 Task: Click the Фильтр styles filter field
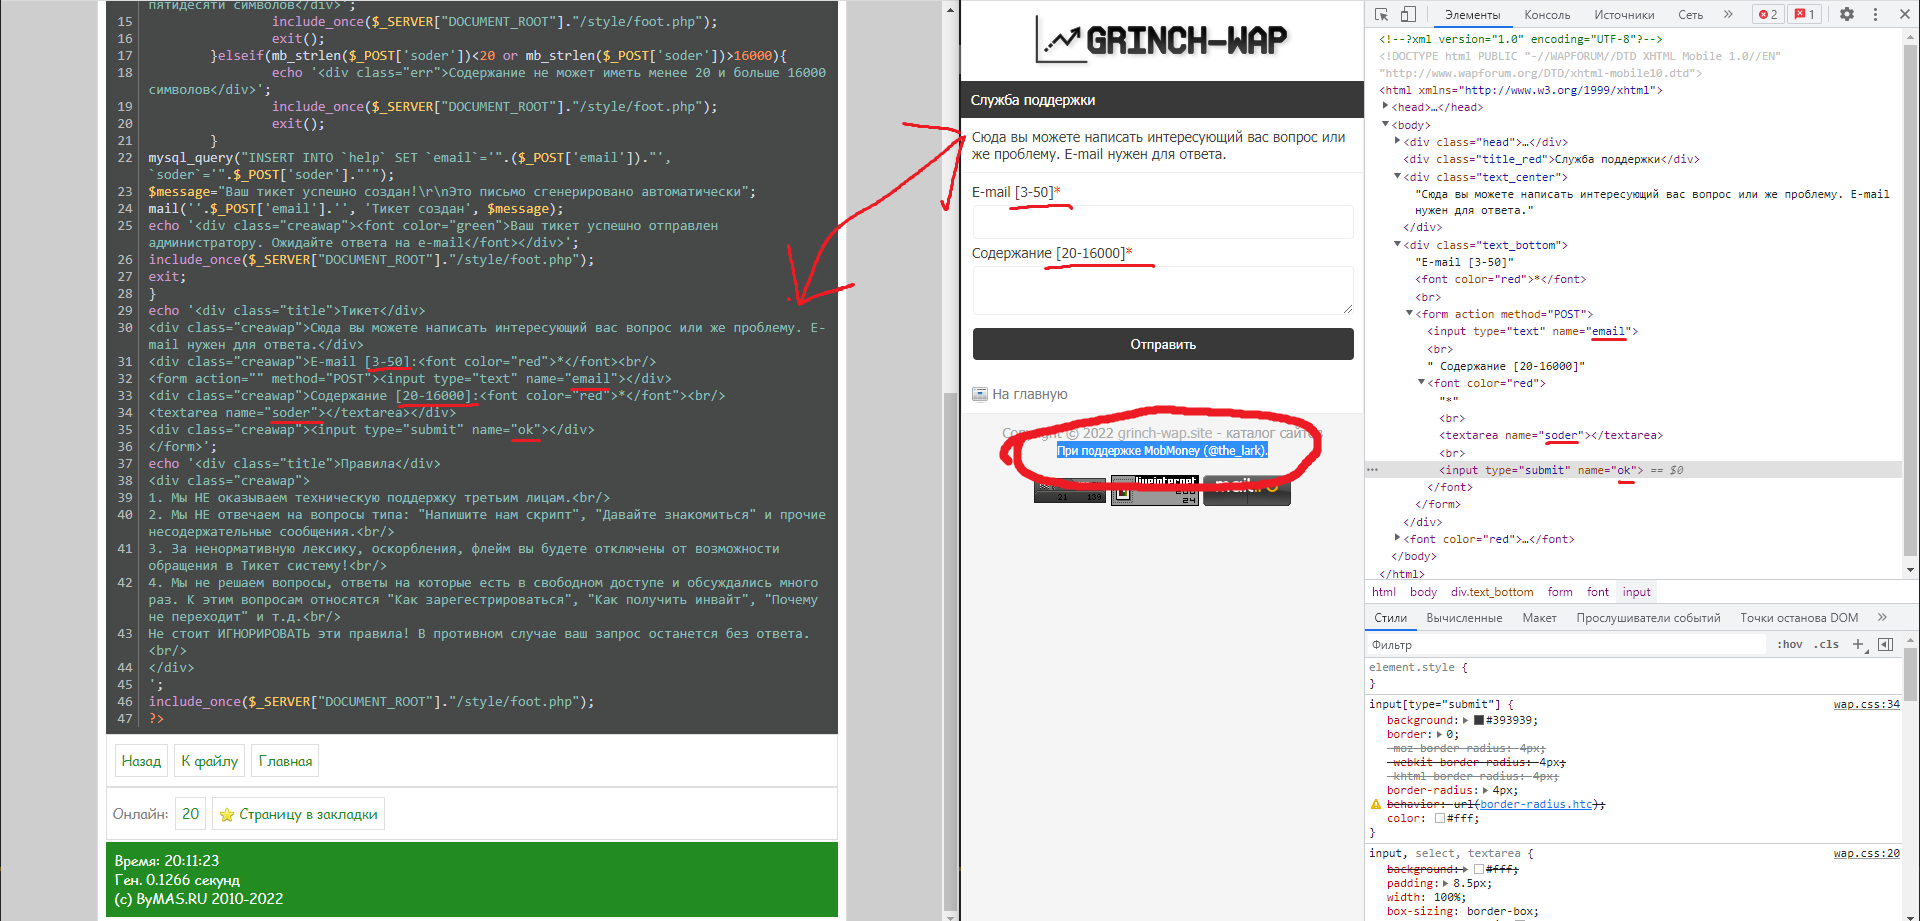pyautogui.click(x=1565, y=645)
